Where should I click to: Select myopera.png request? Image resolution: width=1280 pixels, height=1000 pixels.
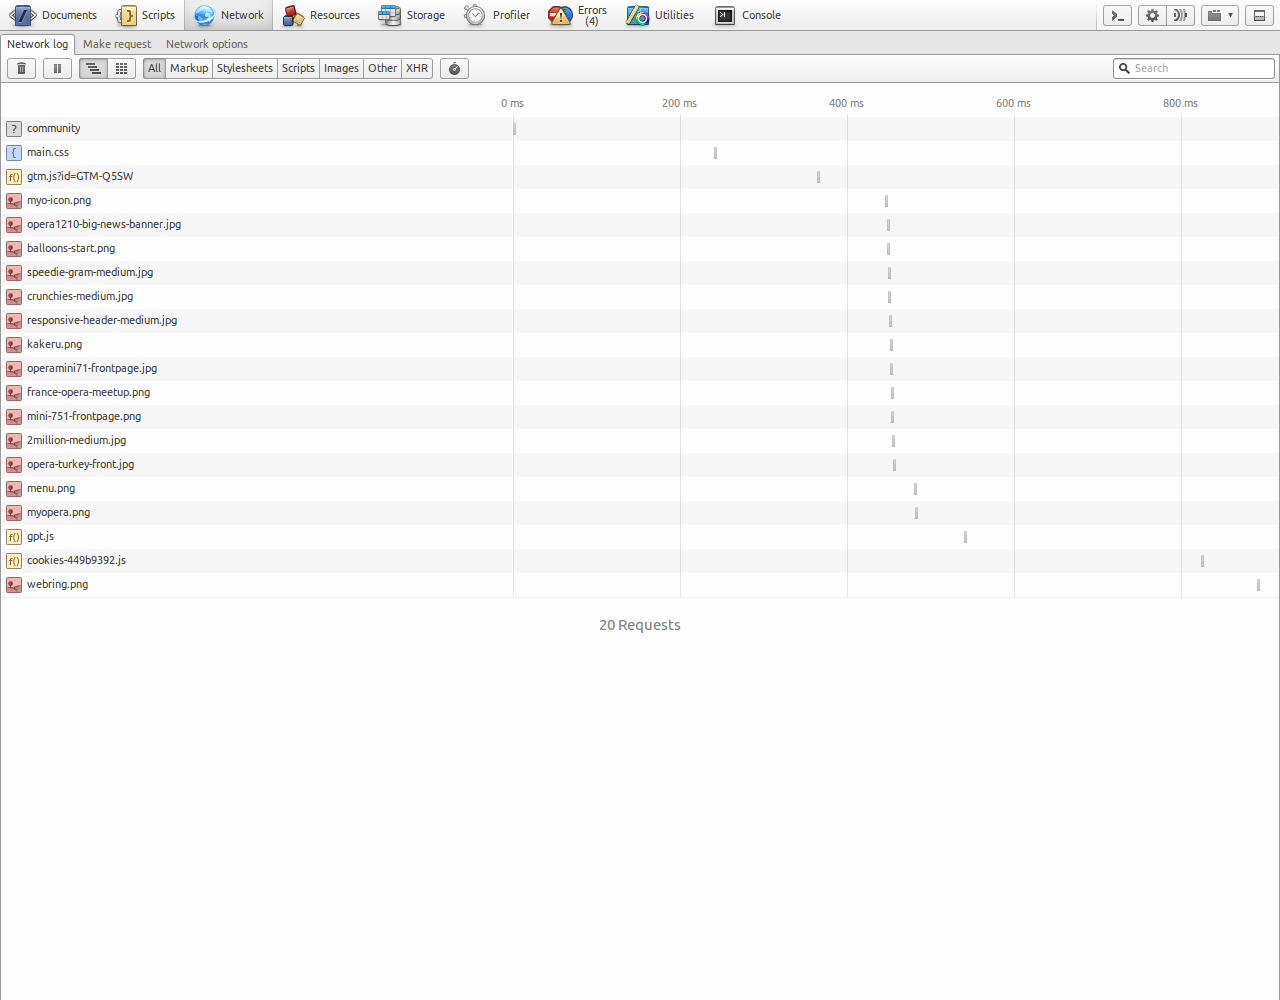(x=640, y=512)
